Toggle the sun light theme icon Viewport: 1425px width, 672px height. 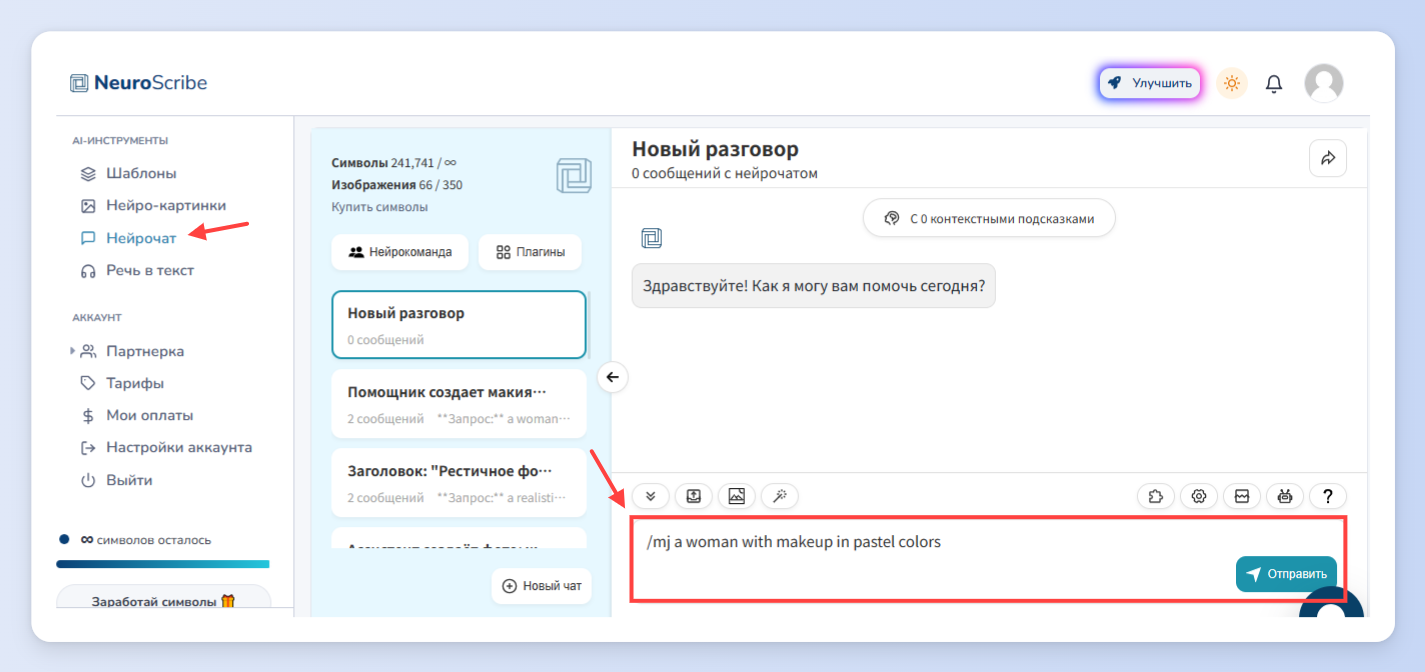[1231, 83]
